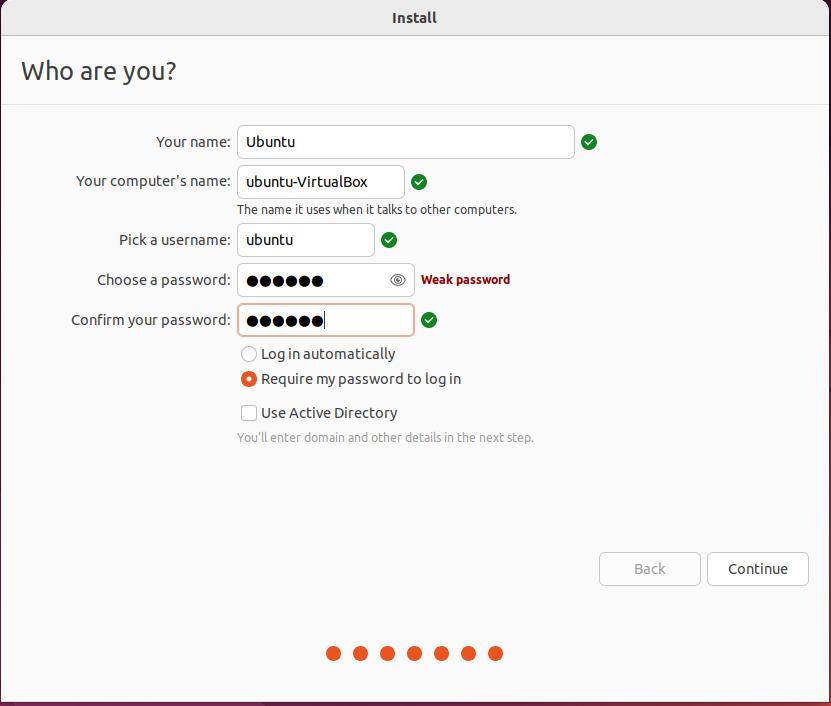Click the green checkmark beside Confirm password

coord(429,320)
